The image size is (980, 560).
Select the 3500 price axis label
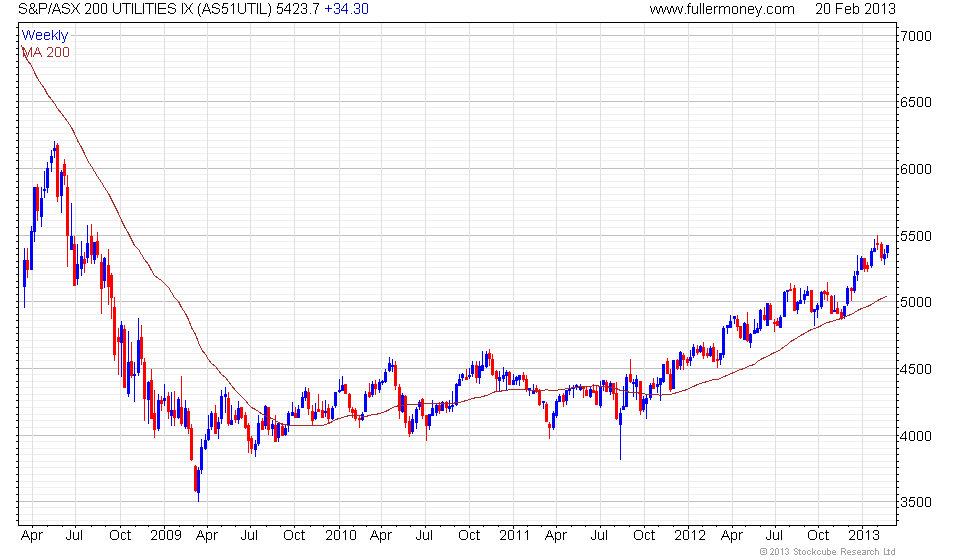[x=915, y=502]
